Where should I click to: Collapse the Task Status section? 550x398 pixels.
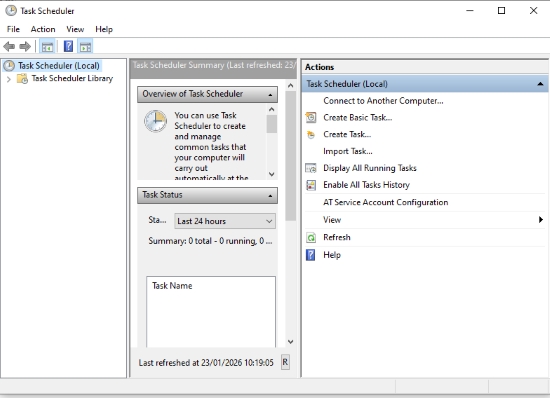(x=270, y=196)
